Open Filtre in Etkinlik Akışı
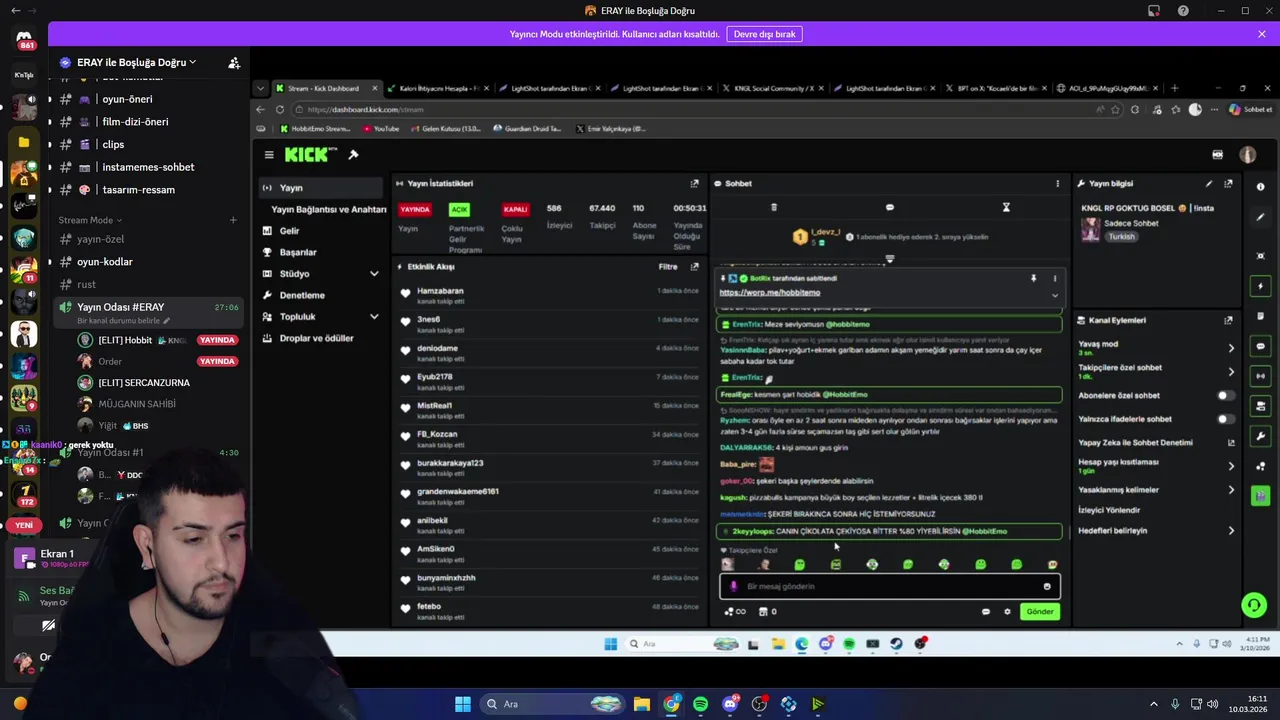Screen dimensions: 1280x720 pos(668,267)
